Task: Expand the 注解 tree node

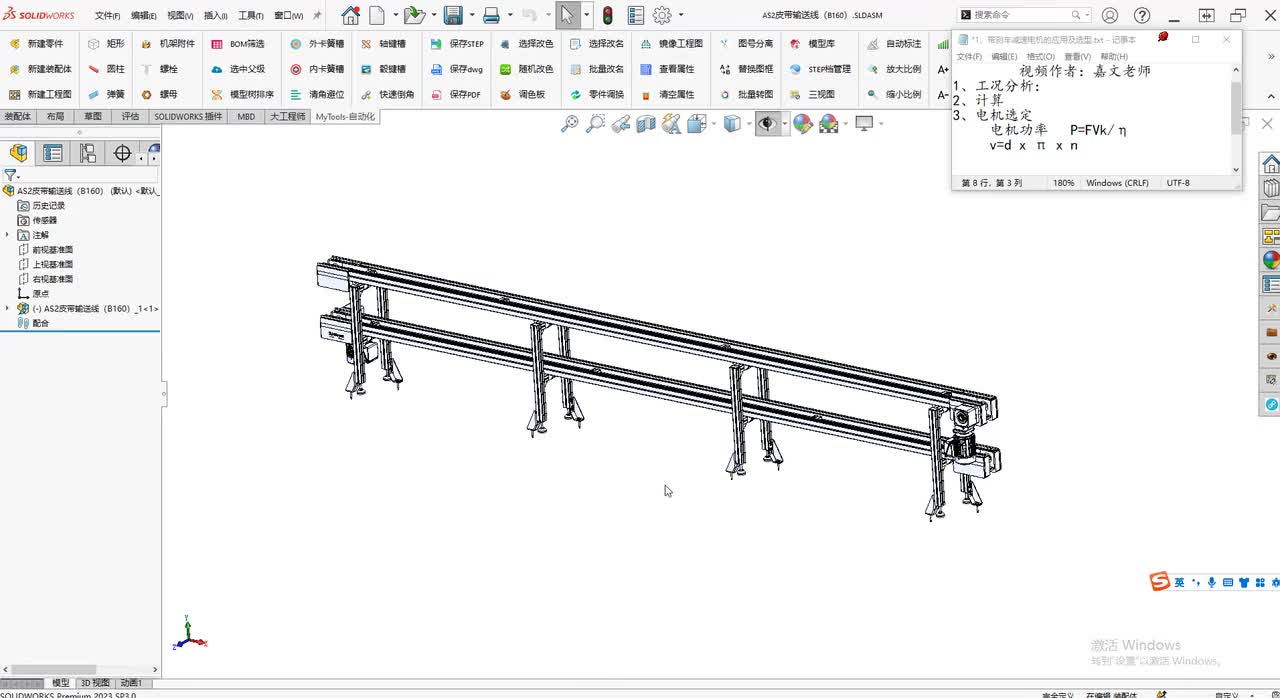Action: [x=8, y=235]
